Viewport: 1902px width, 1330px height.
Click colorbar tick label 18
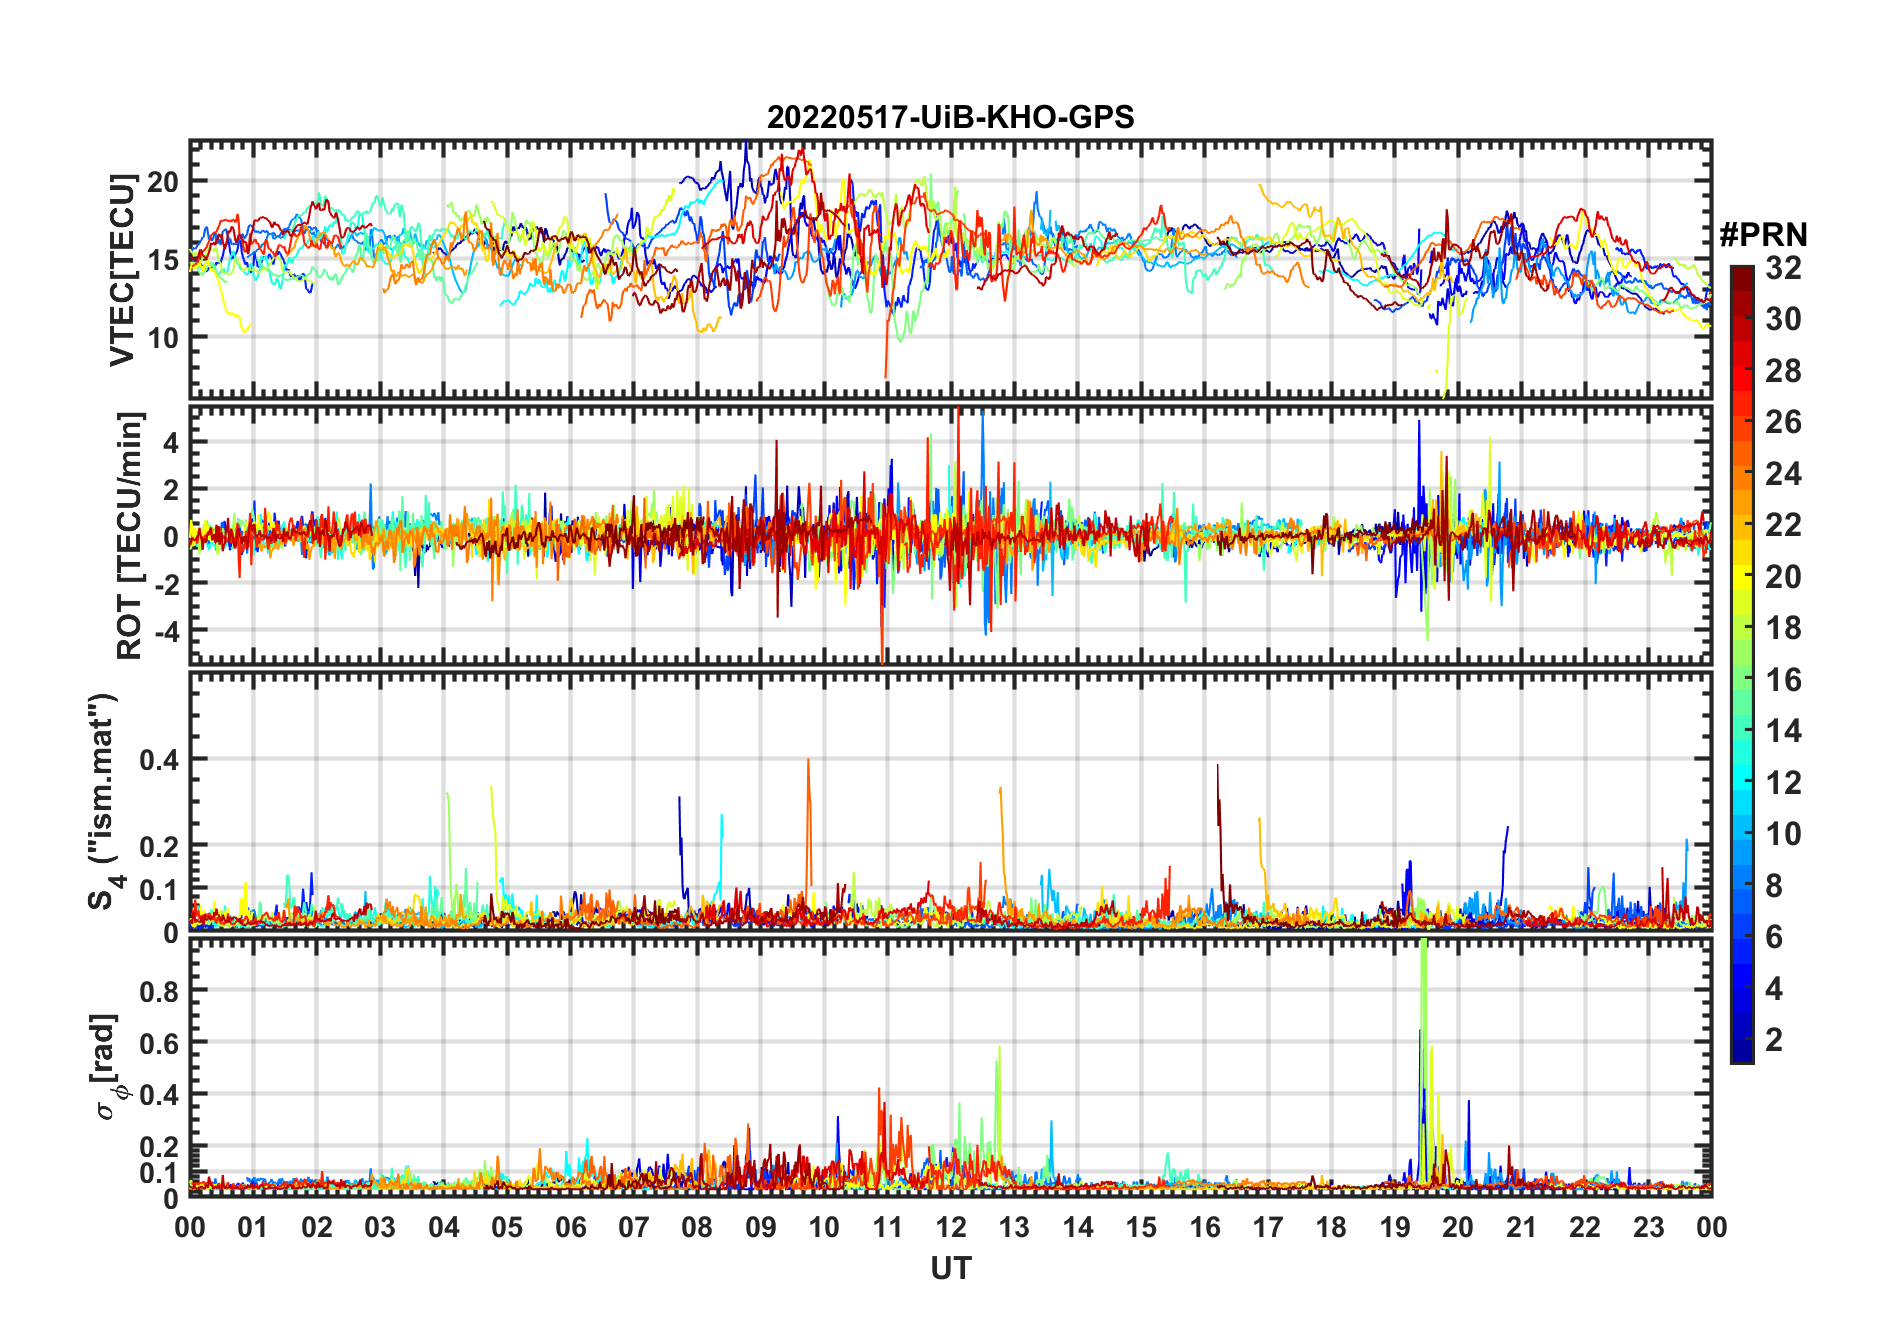click(x=1783, y=628)
